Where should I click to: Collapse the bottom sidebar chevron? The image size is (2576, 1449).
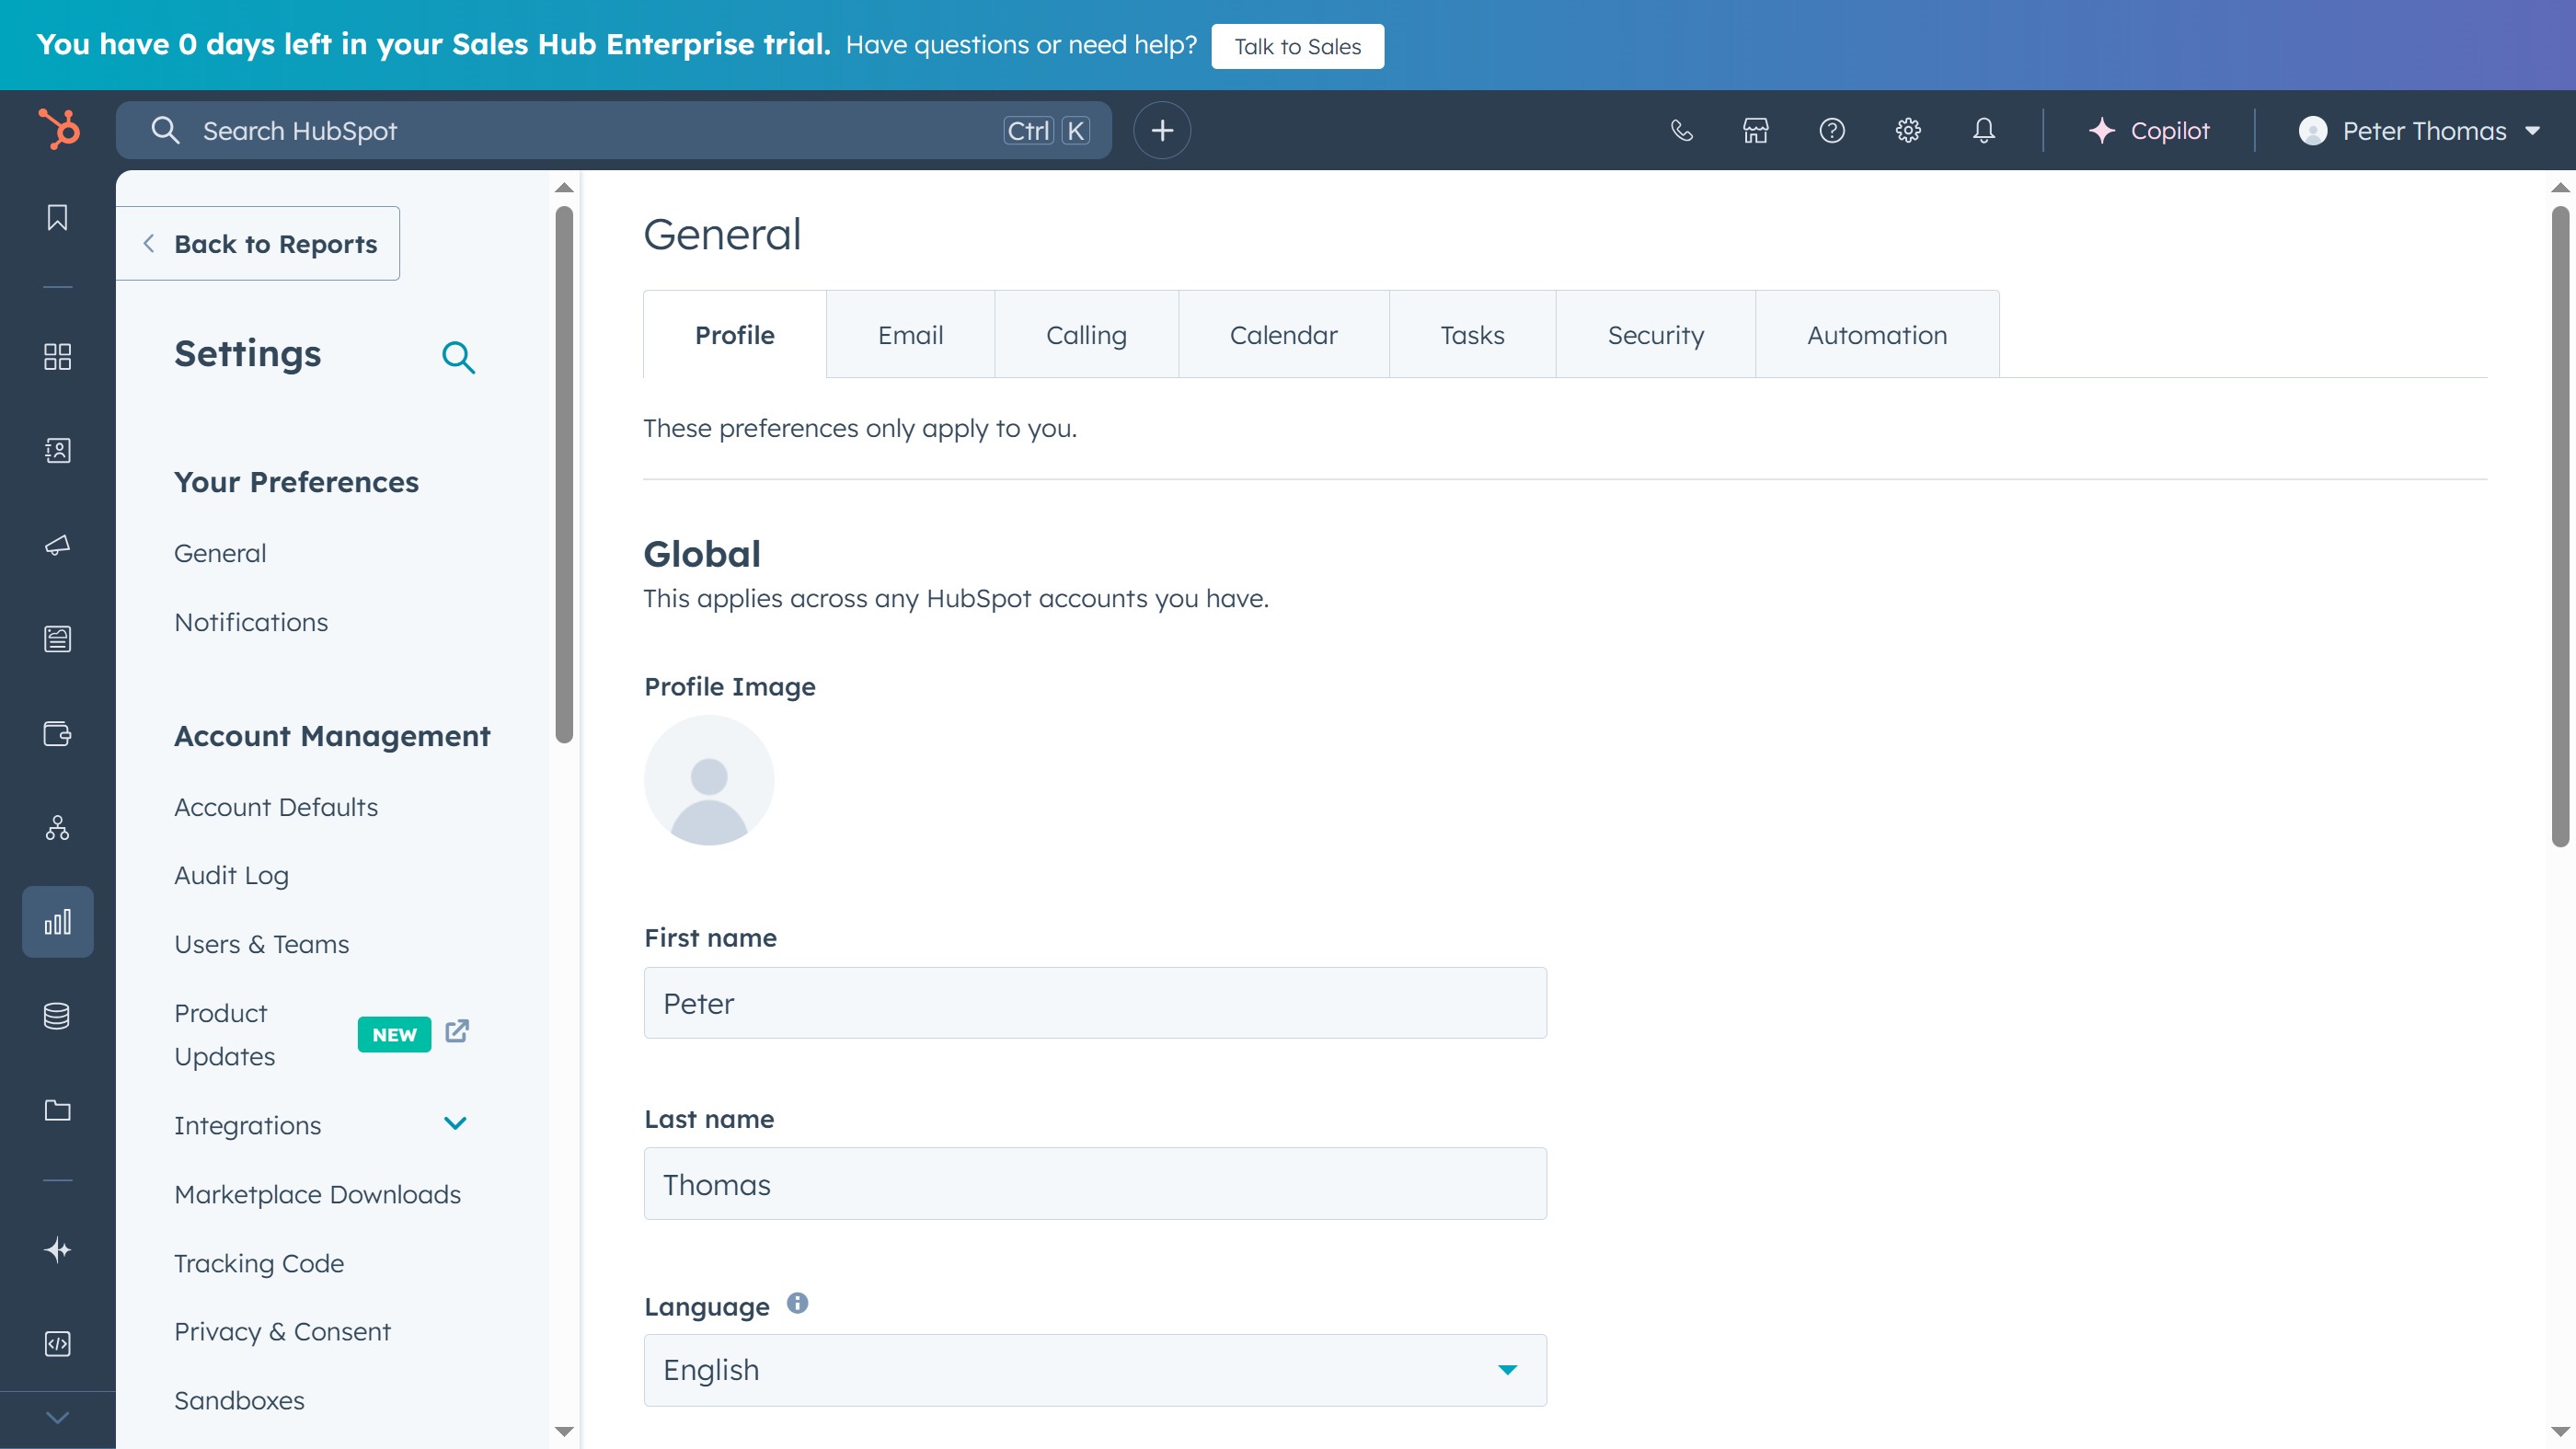[x=57, y=1417]
